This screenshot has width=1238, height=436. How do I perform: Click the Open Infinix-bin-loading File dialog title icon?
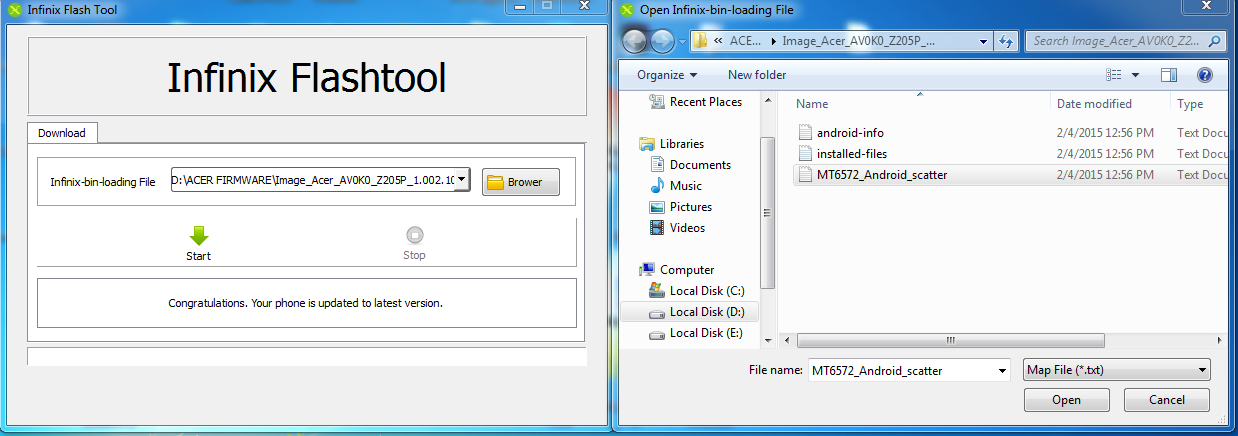[627, 9]
